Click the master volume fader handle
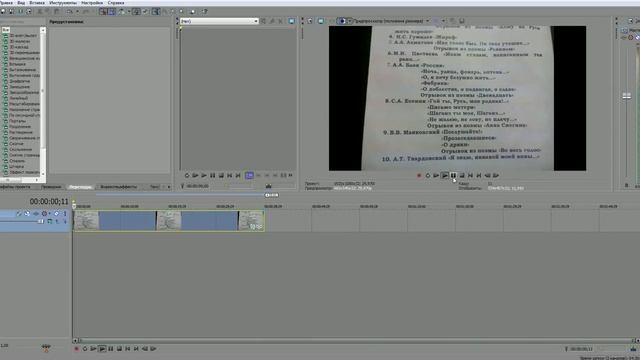The image size is (640, 360). pos(627,96)
